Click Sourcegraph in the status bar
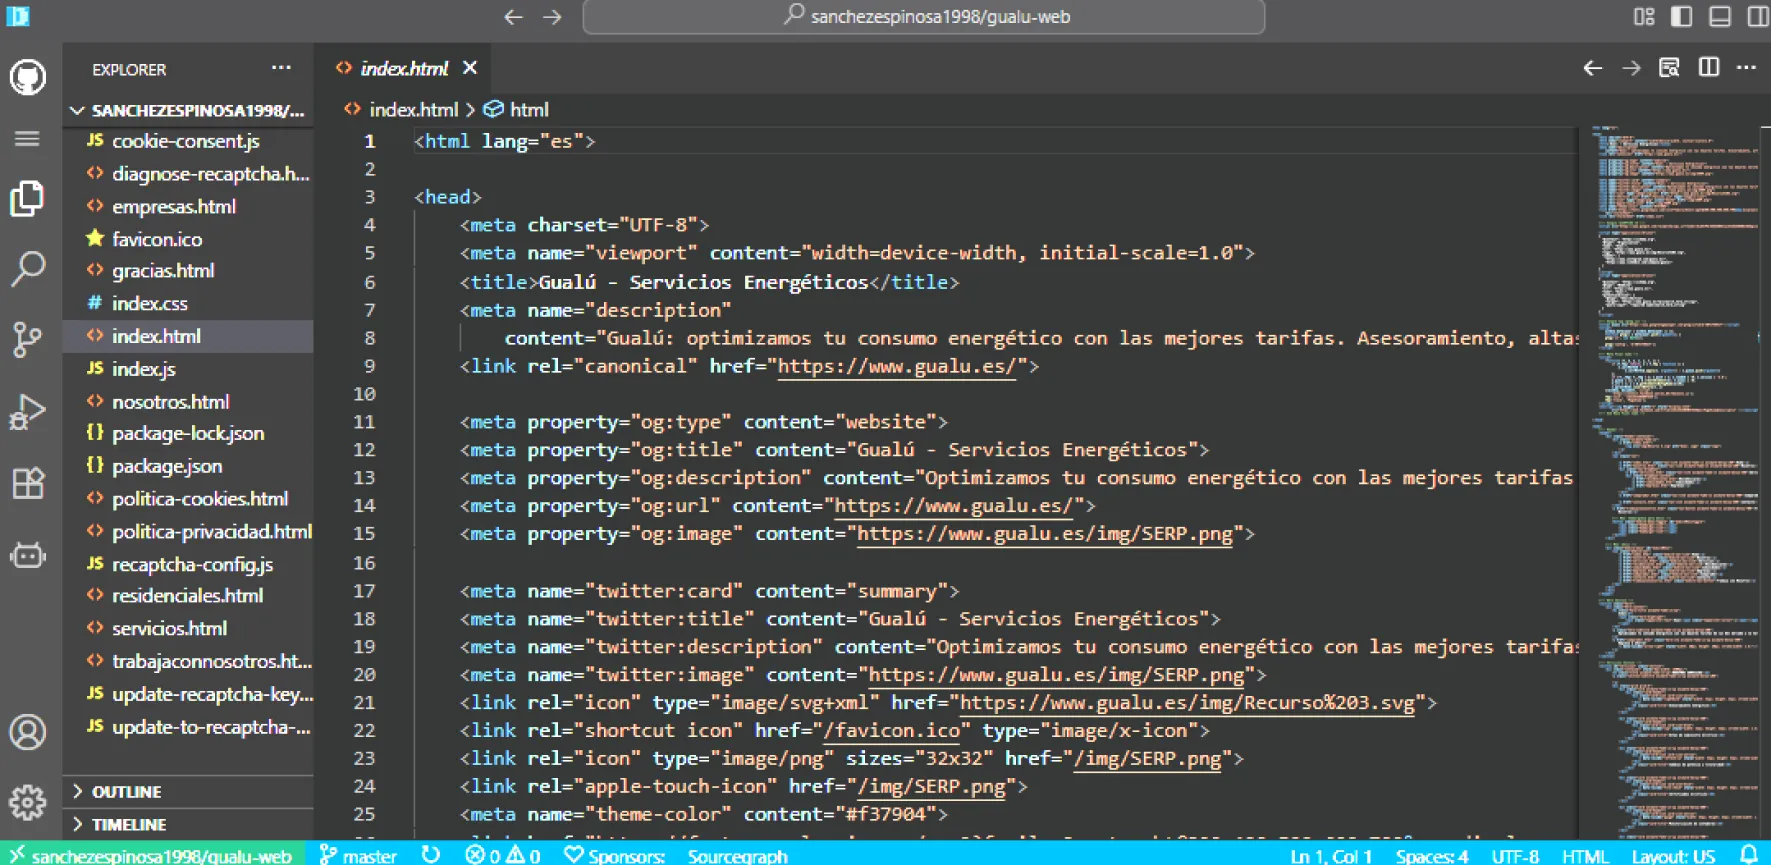Image resolution: width=1771 pixels, height=865 pixels. point(737,855)
